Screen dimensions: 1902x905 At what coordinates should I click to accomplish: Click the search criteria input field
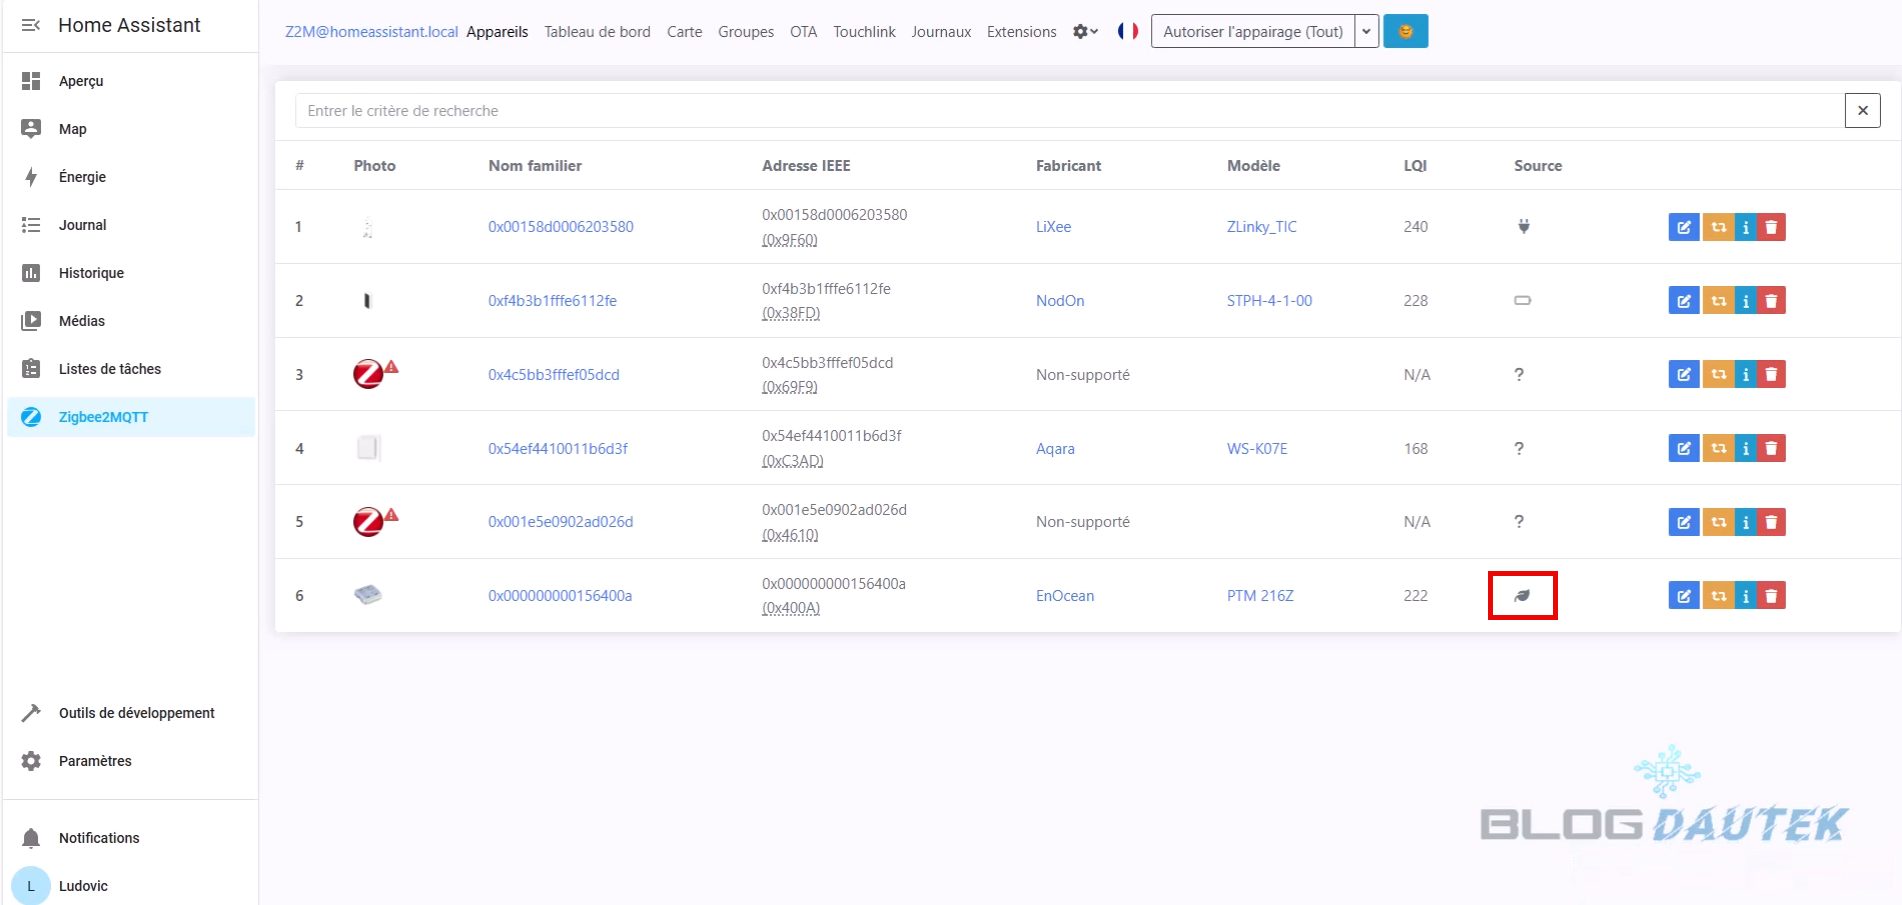(1068, 111)
